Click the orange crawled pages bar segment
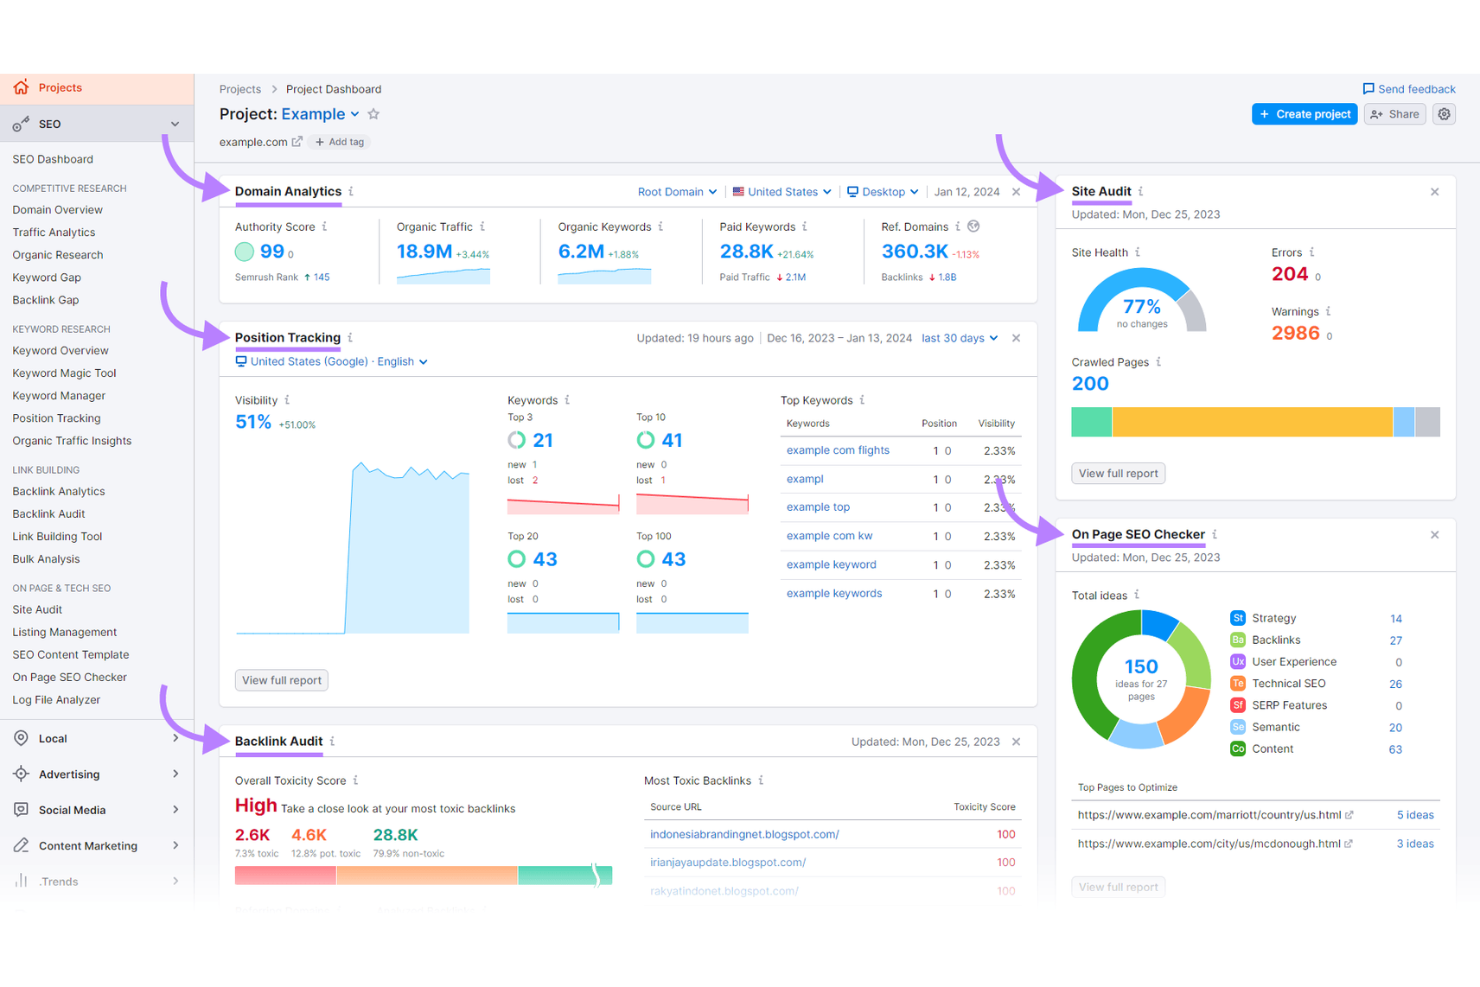 tap(1252, 422)
